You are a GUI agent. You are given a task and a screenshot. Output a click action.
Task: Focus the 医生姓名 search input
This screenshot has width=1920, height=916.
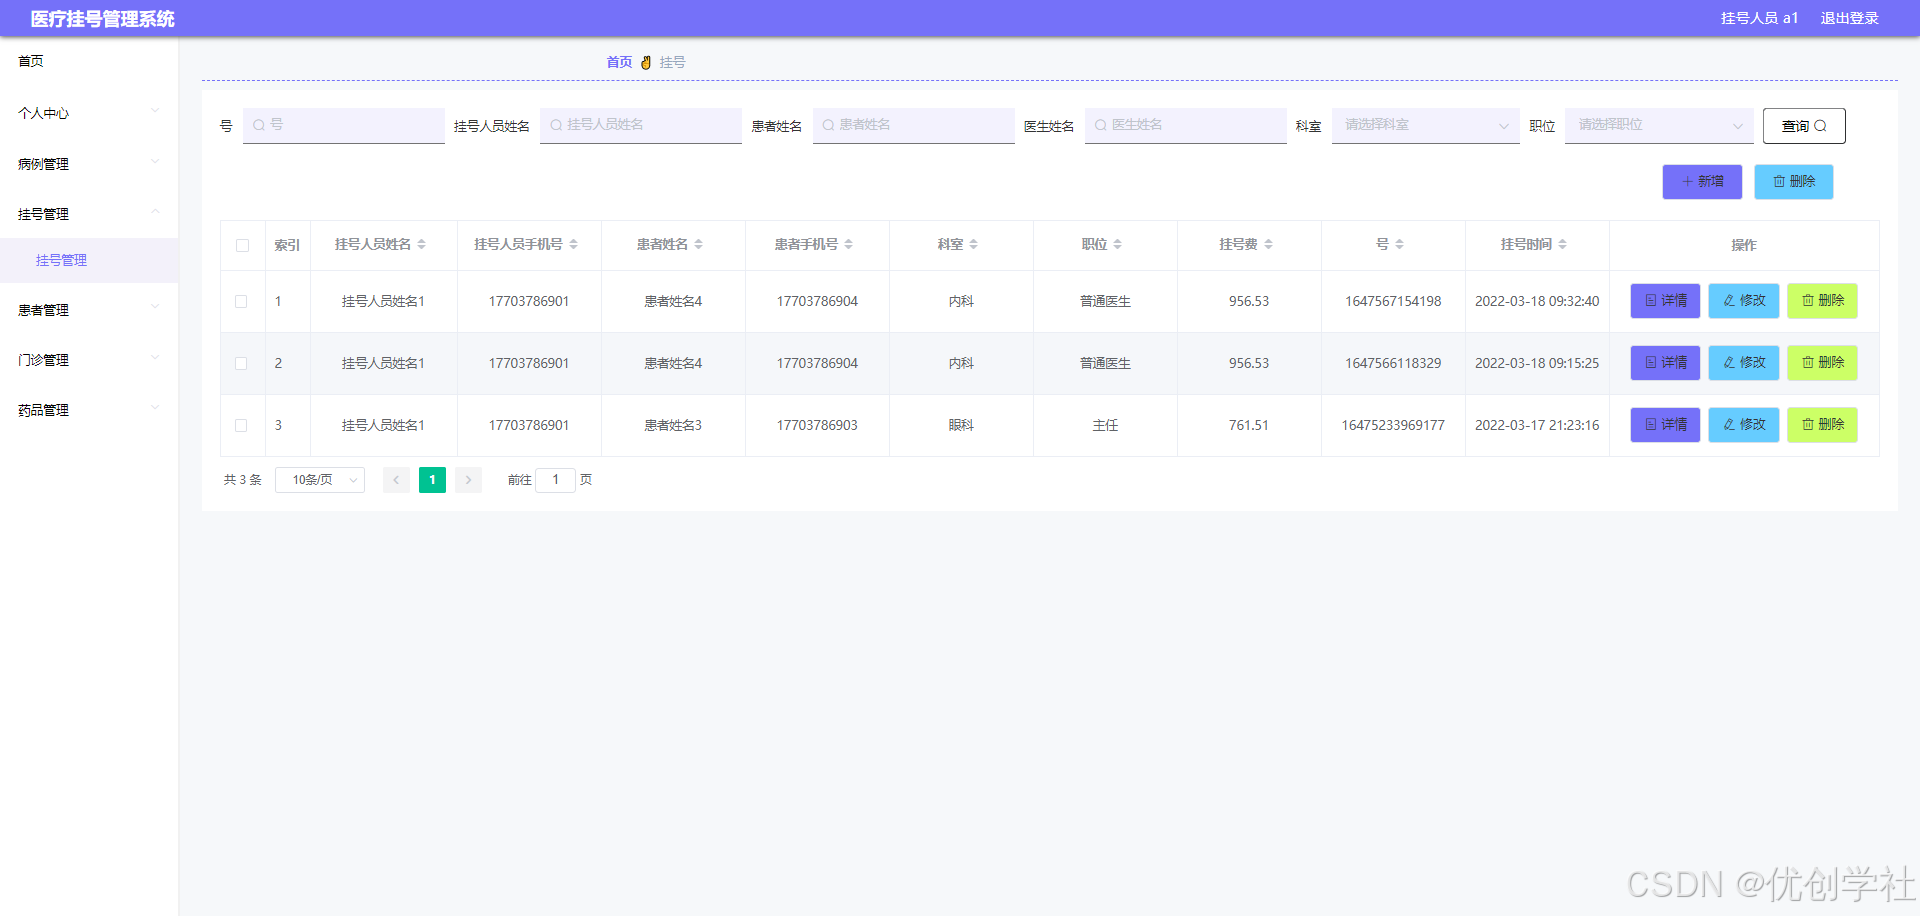[x=1186, y=125]
